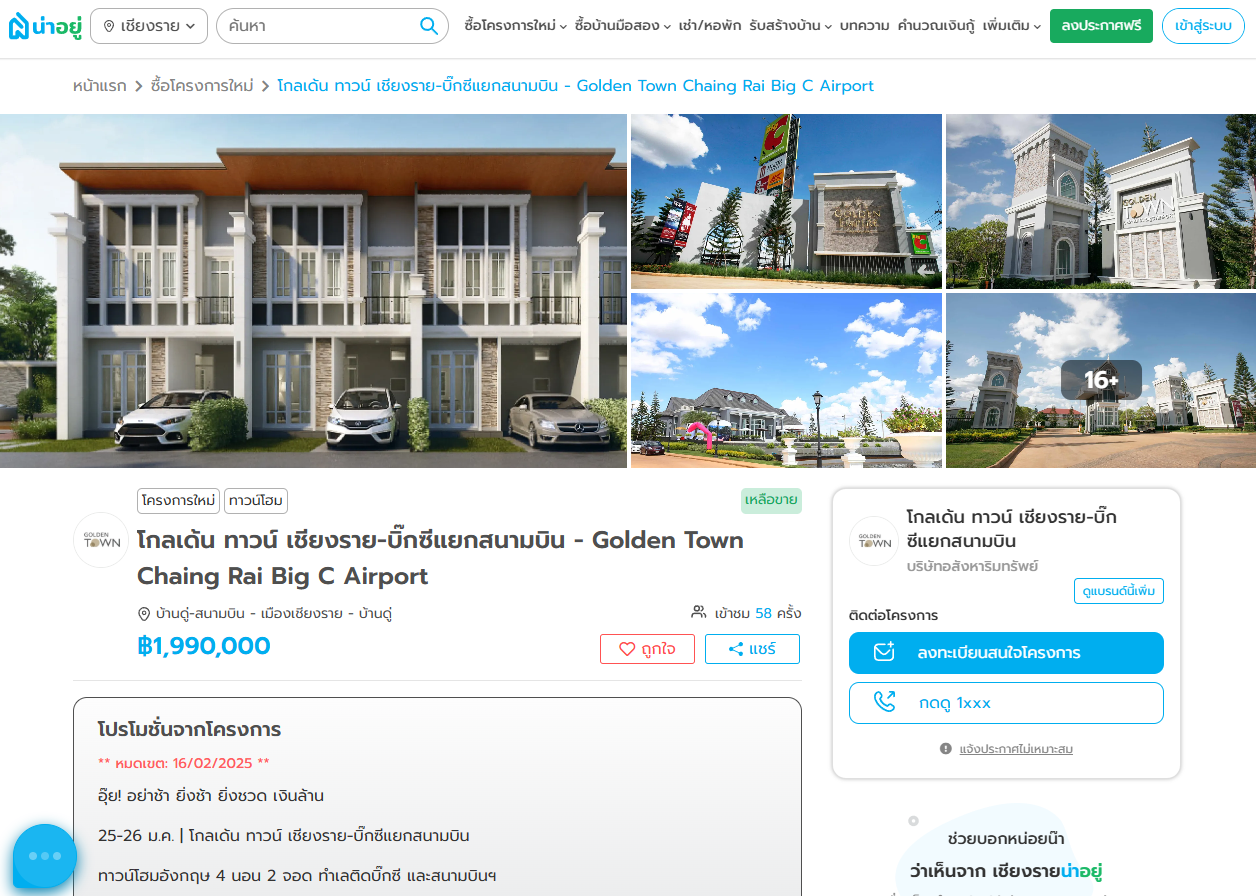1256x896 pixels.
Task: Click the ถูกใจ like button
Action: click(x=647, y=649)
